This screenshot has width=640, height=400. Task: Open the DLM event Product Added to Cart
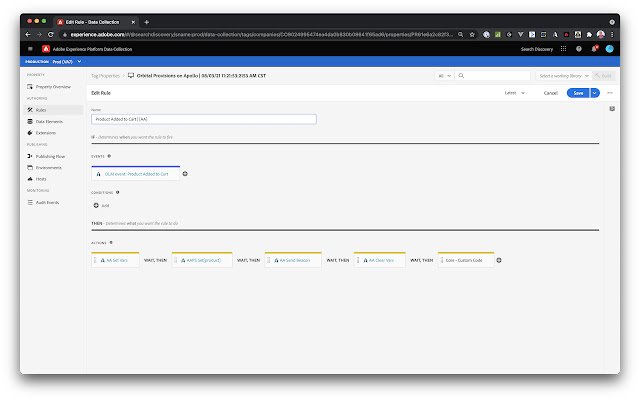tap(136, 174)
